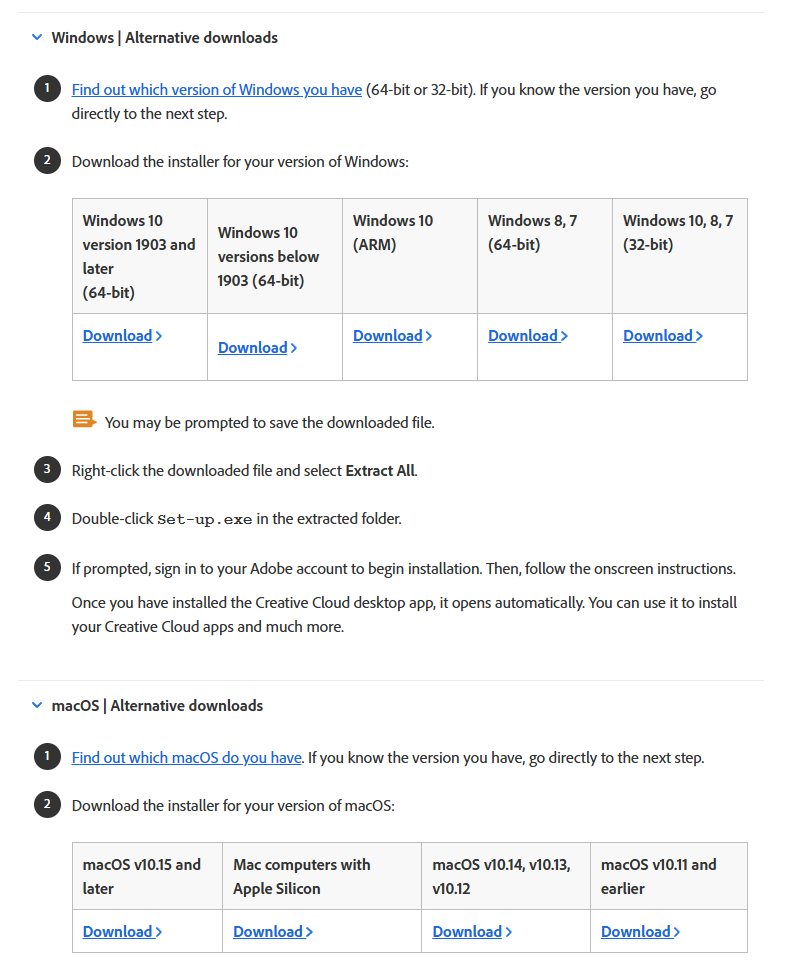This screenshot has width=806, height=963.
Task: Download installer for Apple Silicon Macs
Action: coord(272,932)
